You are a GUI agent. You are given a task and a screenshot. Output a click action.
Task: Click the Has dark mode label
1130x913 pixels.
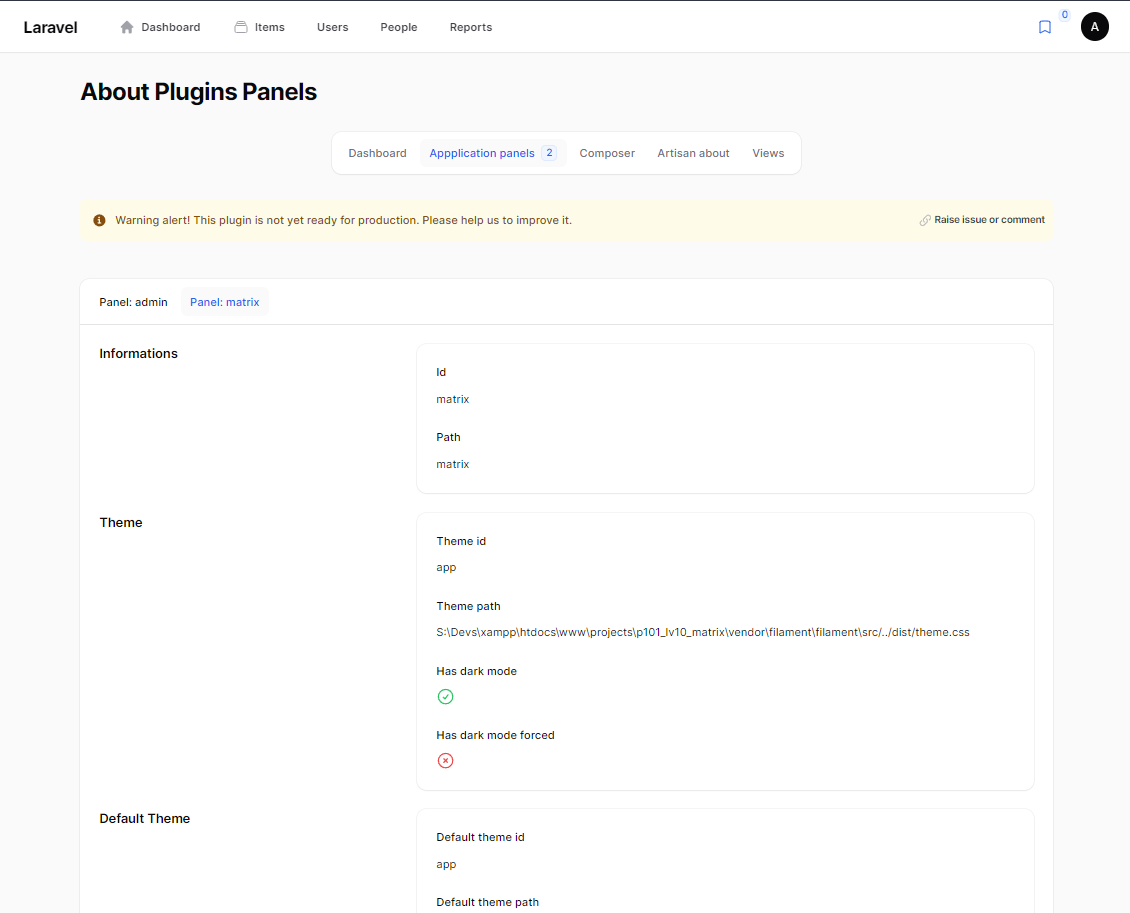pyautogui.click(x=476, y=672)
